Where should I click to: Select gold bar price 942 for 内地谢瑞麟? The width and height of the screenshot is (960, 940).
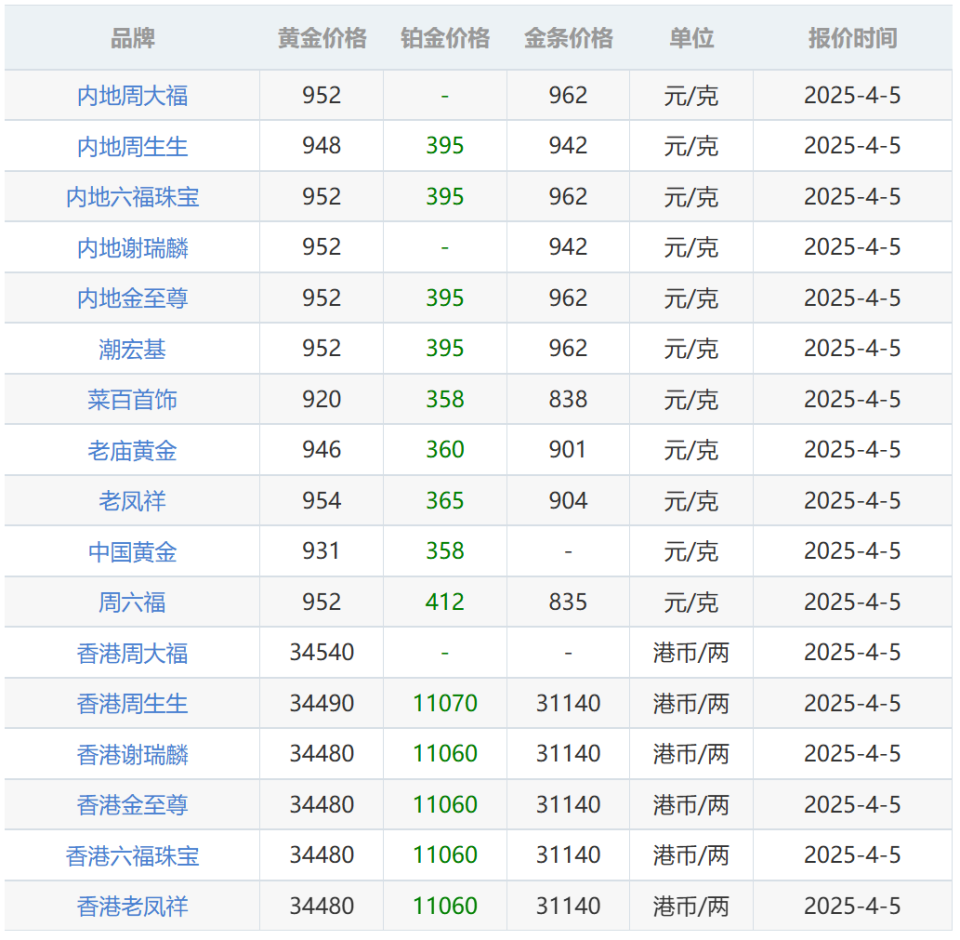[x=568, y=247]
